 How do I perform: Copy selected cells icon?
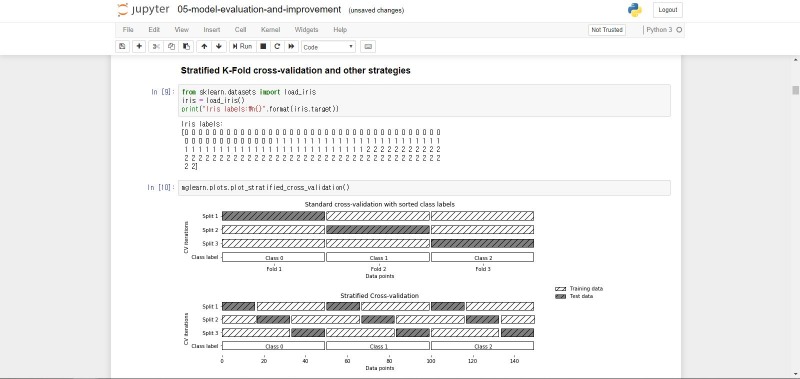point(171,46)
